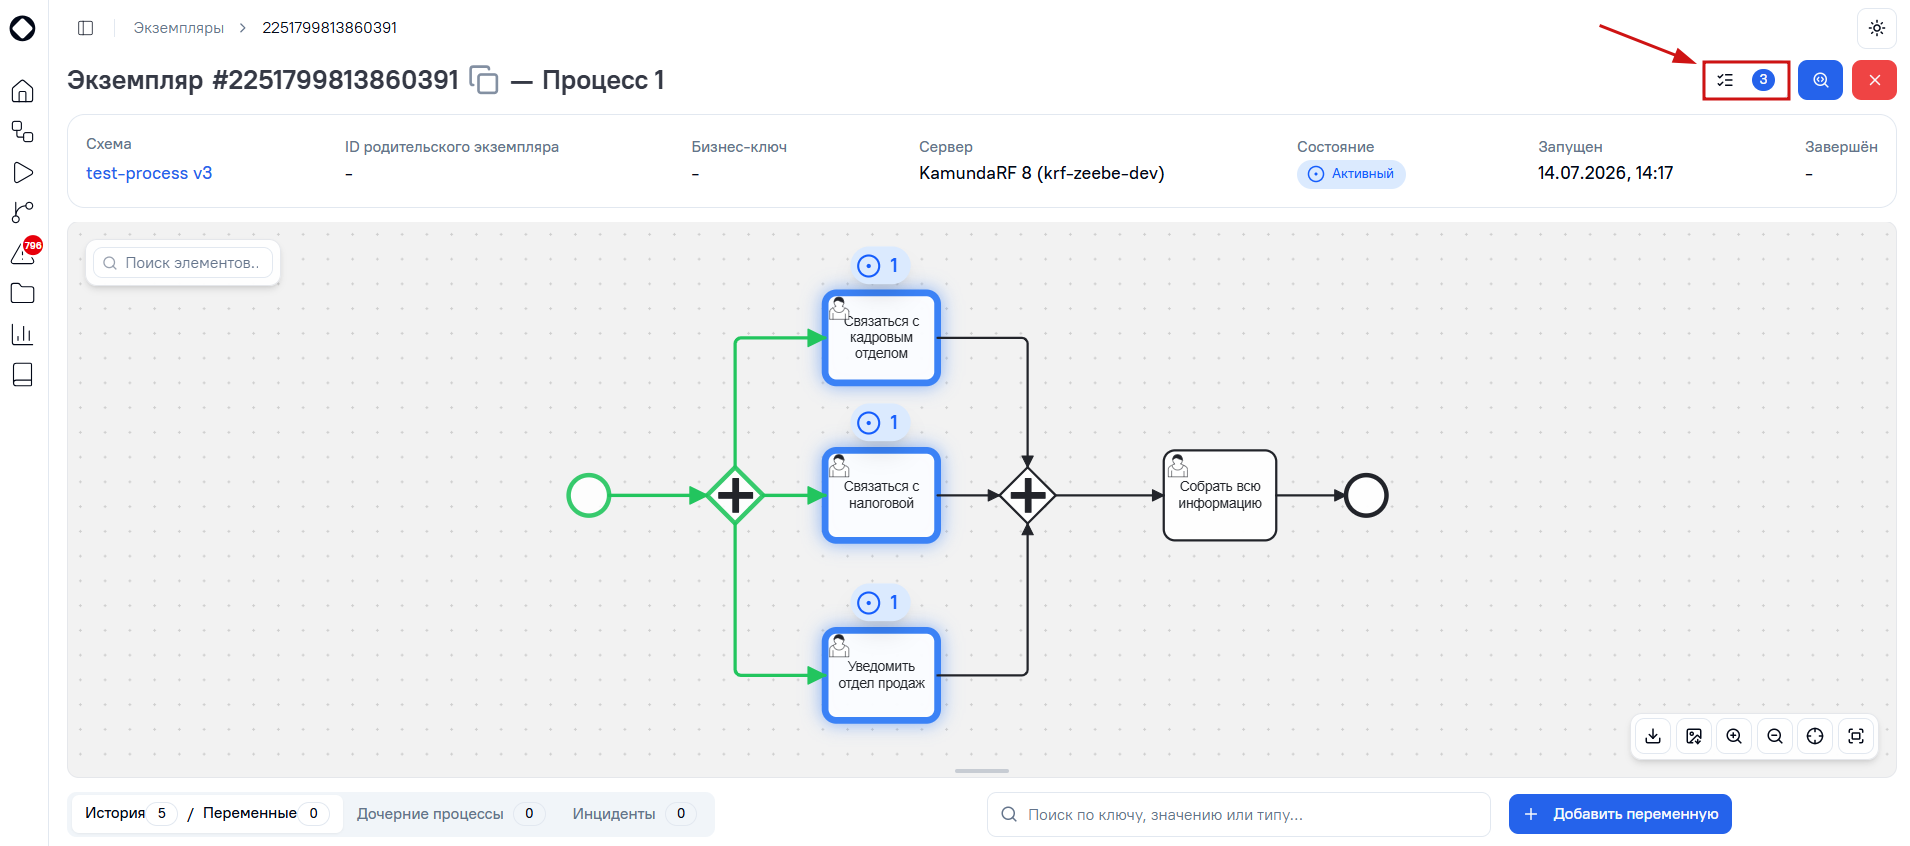This screenshot has height=846, width=1910.
Task: Click breadcrumb item 2251799813860391
Action: point(330,28)
